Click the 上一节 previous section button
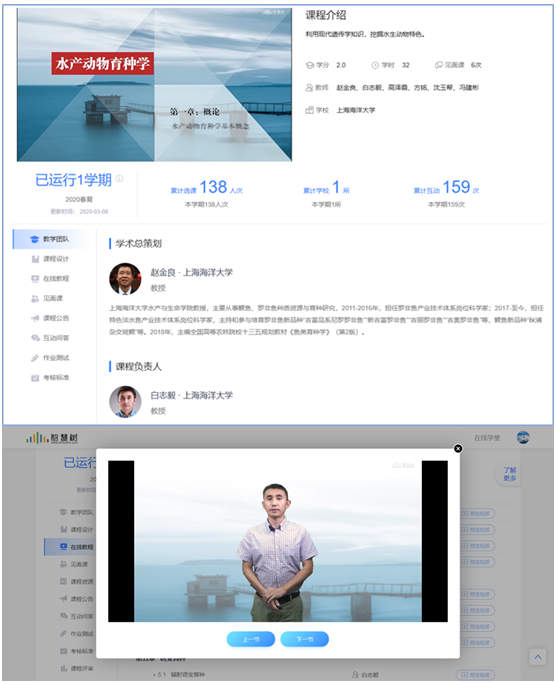The width and height of the screenshot is (556, 682). point(251,639)
